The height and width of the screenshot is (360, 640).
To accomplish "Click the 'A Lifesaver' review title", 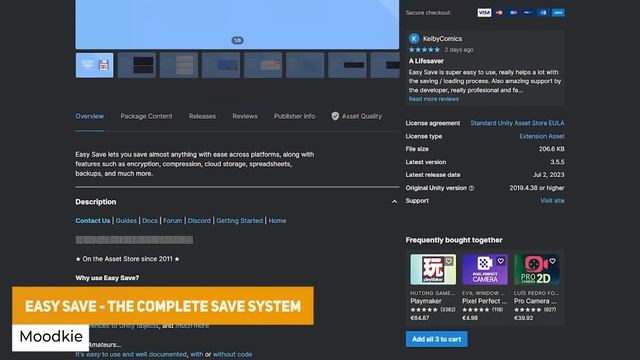I will click(x=426, y=61).
